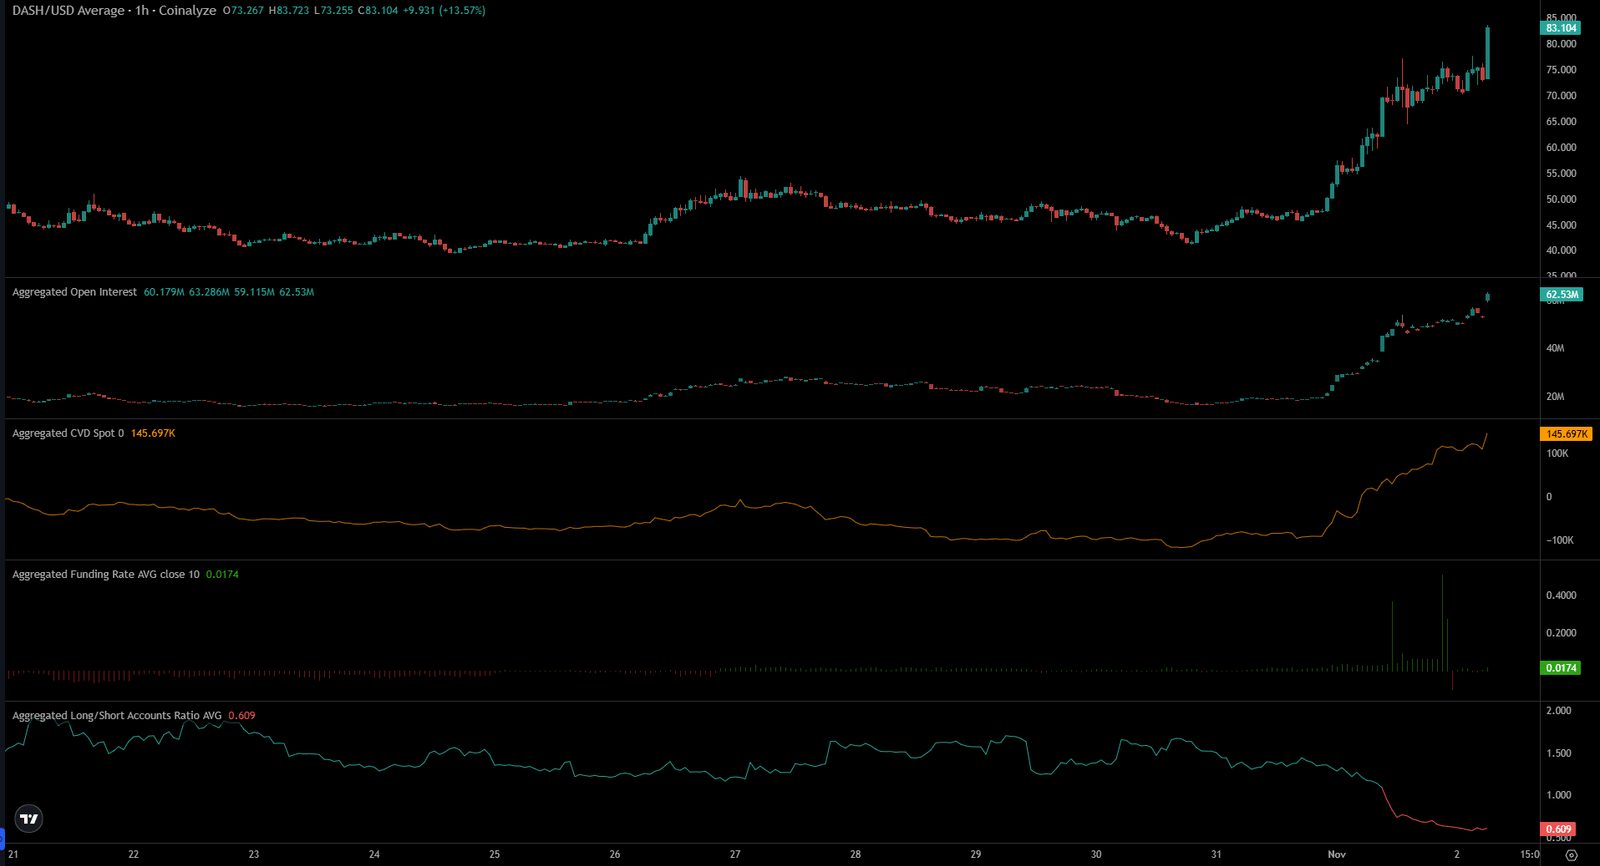Open chart settings hexagon gear icon
1600x866 pixels.
[1571, 855]
